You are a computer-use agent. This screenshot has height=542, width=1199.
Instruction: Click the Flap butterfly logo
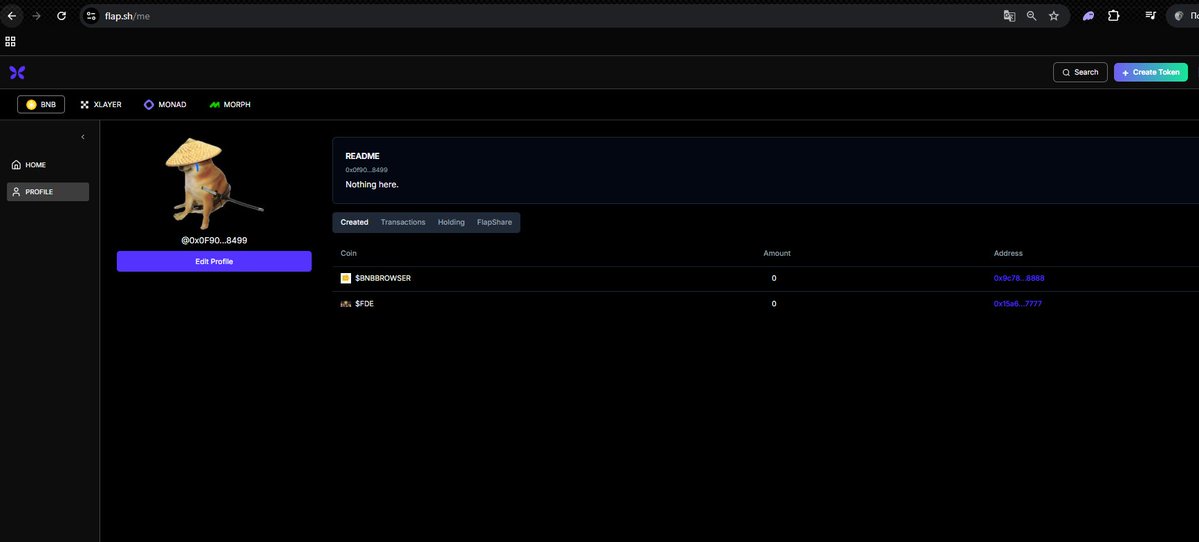[x=17, y=73]
